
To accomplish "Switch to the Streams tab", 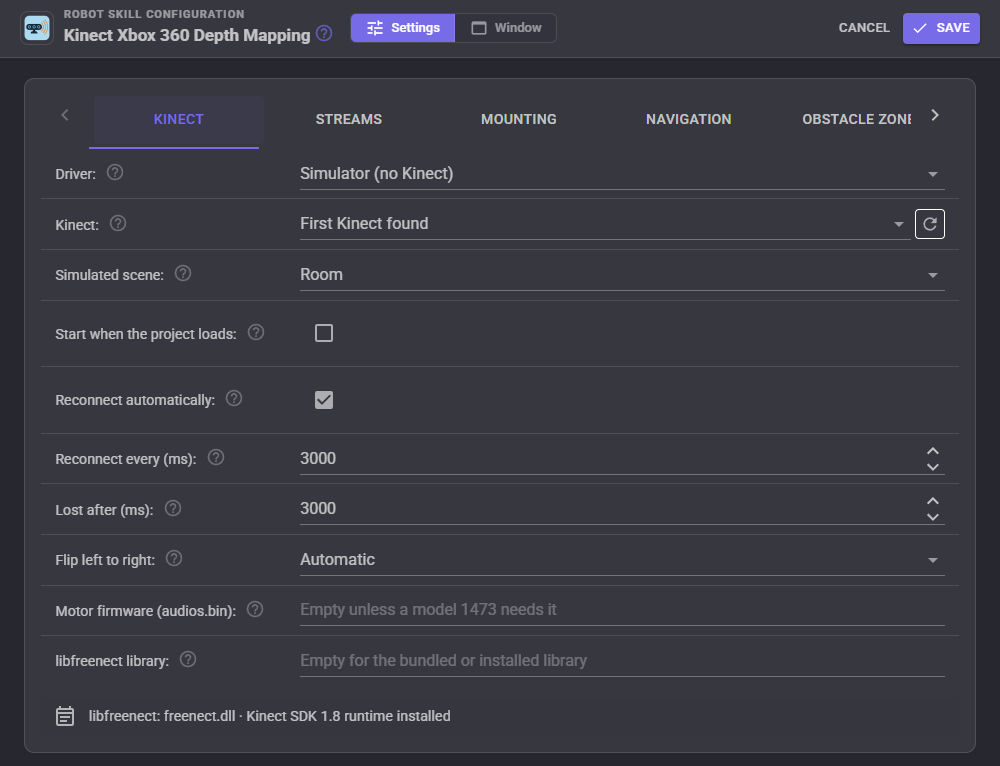I will pyautogui.click(x=349, y=119).
